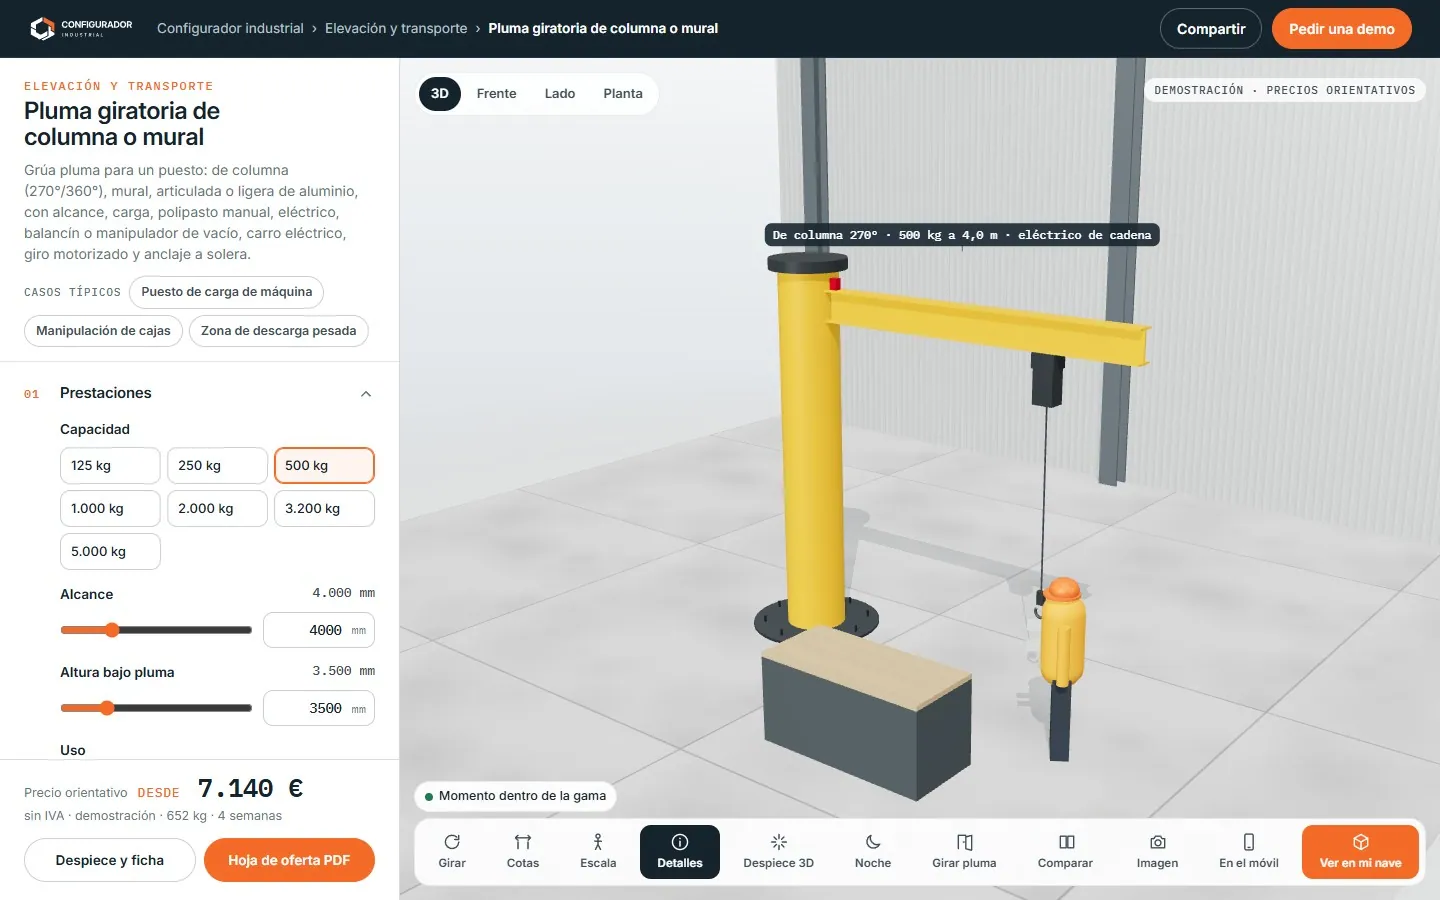Image resolution: width=1440 pixels, height=900 pixels.
Task: Click the 7.140 € price text
Action: 250,789
